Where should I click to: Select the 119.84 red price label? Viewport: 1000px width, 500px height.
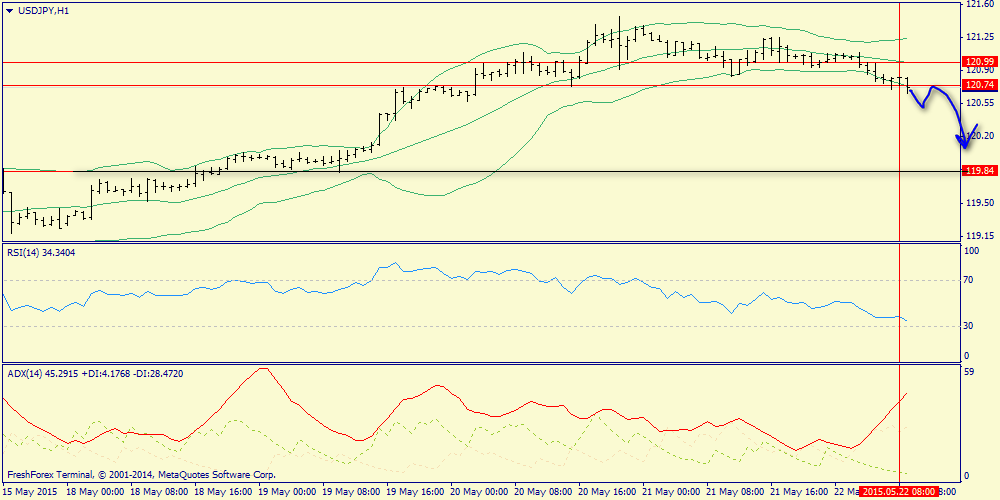point(980,171)
